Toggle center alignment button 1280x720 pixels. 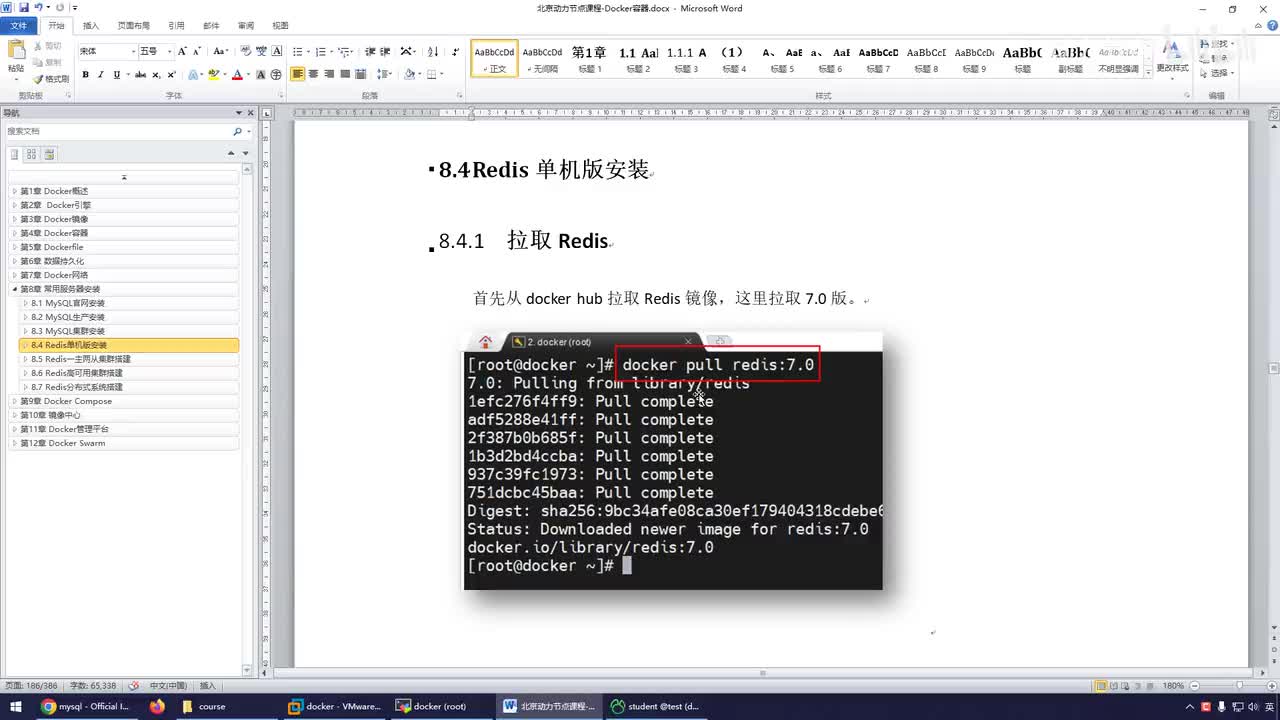click(x=314, y=74)
